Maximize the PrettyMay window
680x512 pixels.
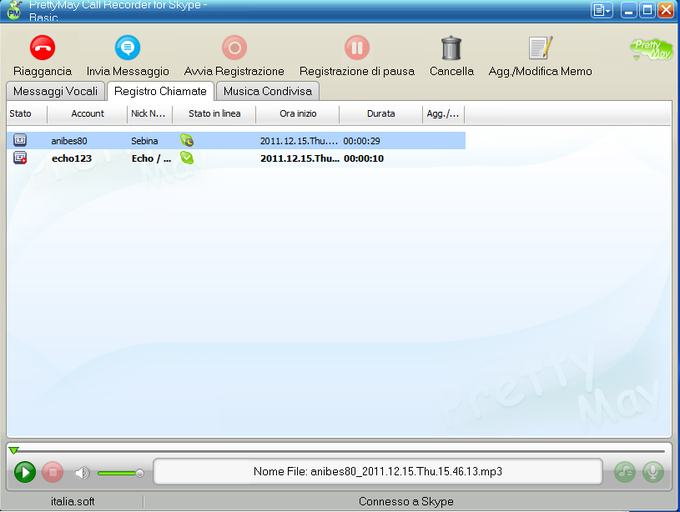pos(647,10)
